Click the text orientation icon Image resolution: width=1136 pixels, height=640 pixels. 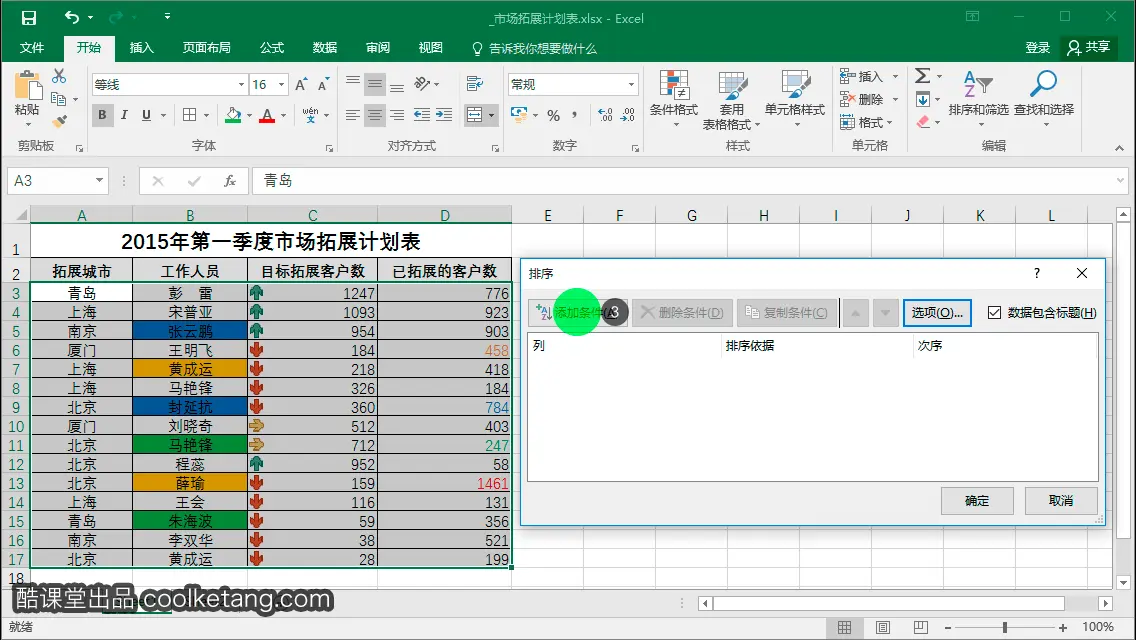422,84
